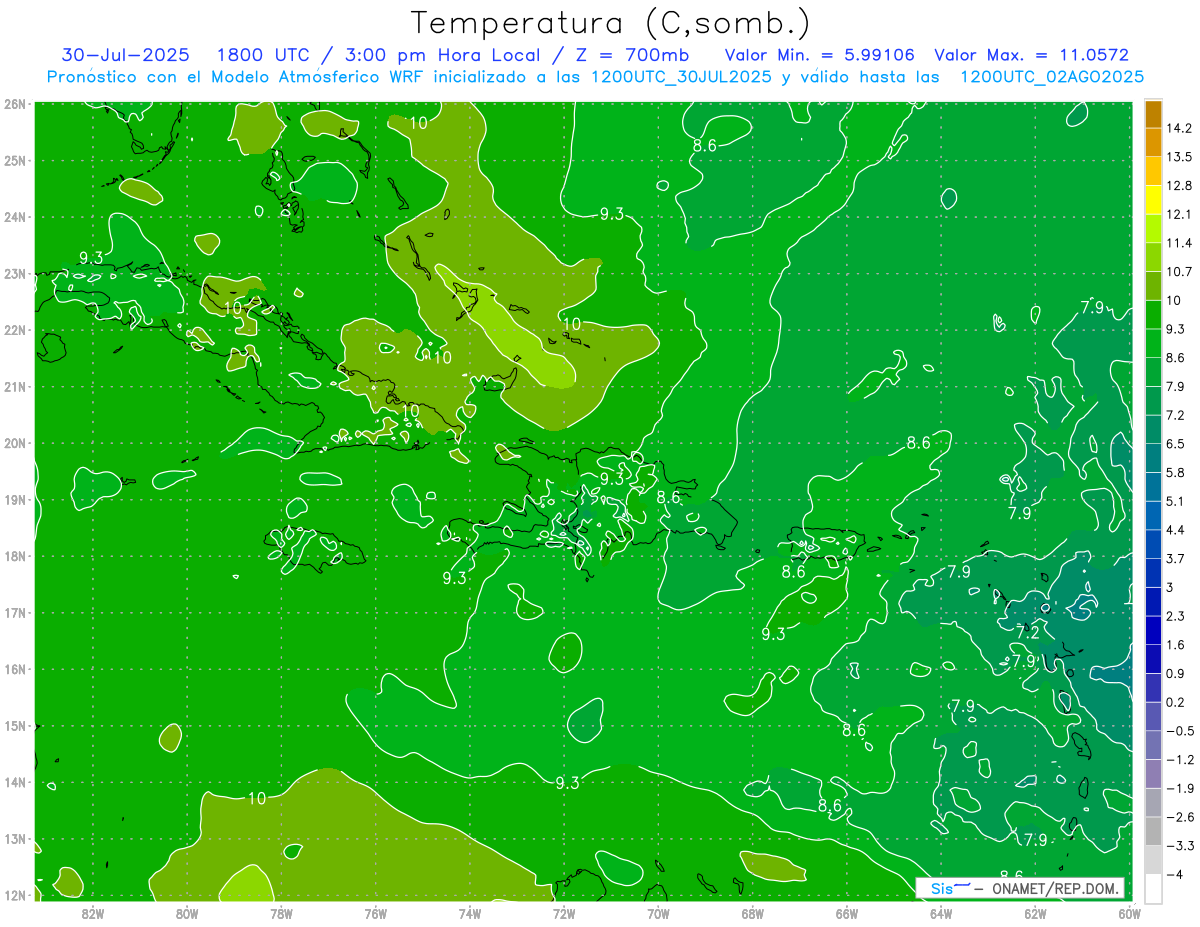
Task: Click the 9.3 contour label near 14N 72W
Action: (x=568, y=782)
